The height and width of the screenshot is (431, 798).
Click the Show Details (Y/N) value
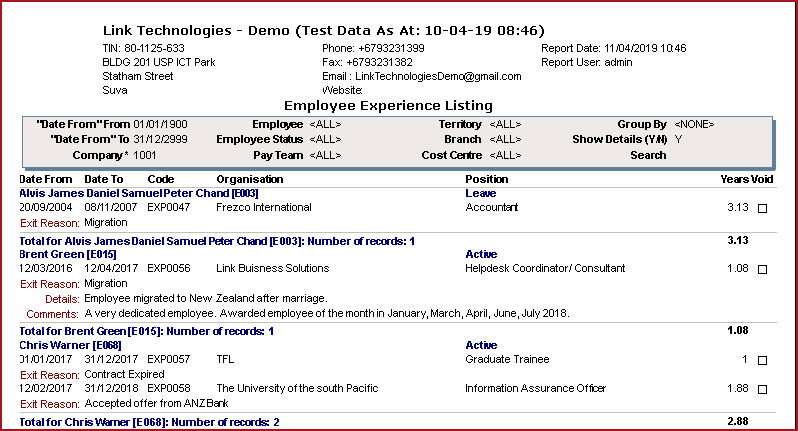[678, 140]
